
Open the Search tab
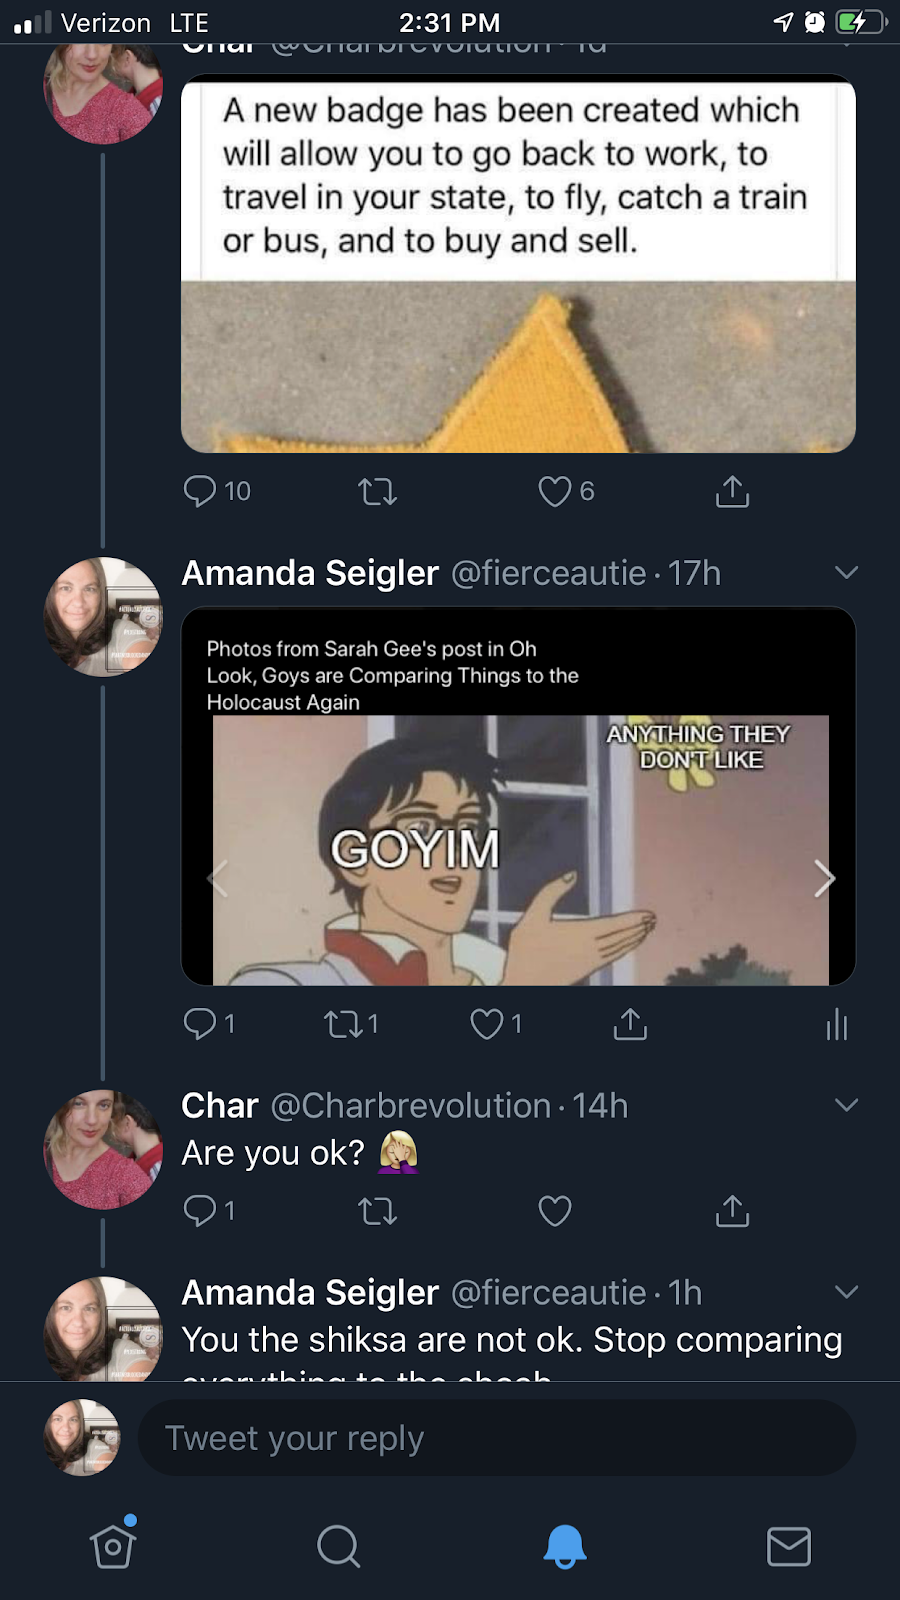click(338, 1546)
